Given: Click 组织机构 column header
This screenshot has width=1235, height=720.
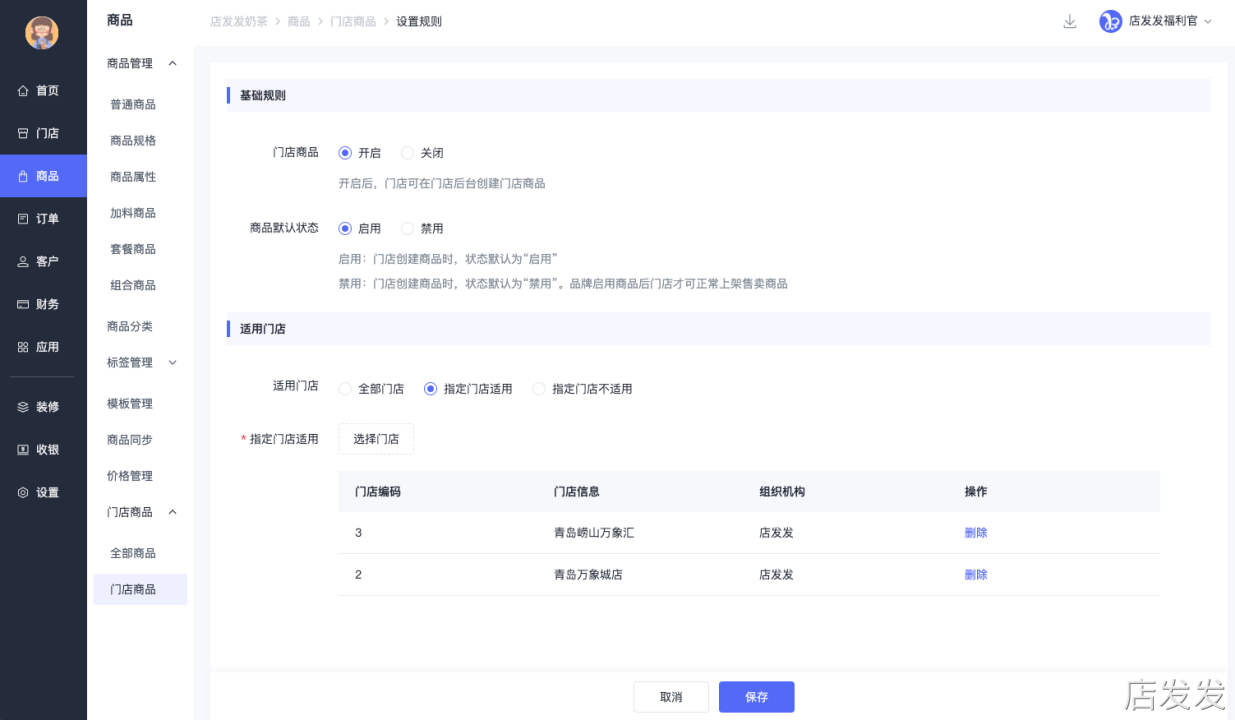Looking at the screenshot, I should [782, 492].
